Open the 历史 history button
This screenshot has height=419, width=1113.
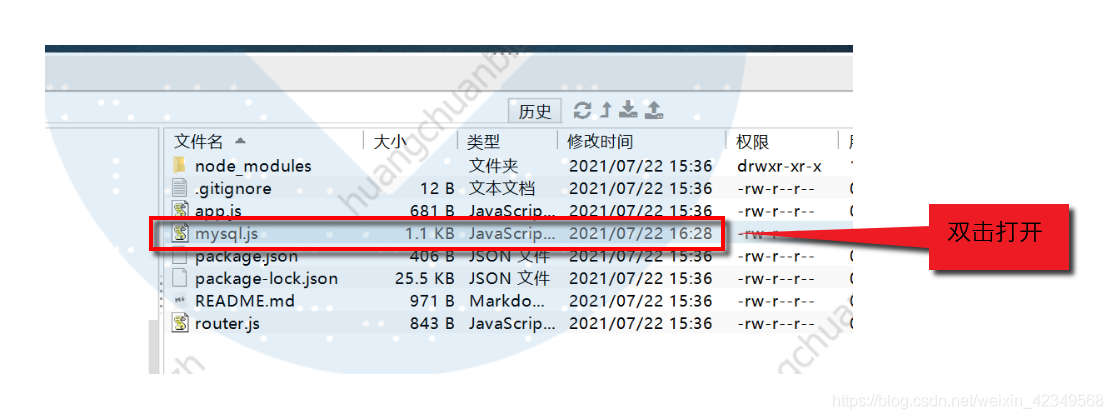(534, 111)
